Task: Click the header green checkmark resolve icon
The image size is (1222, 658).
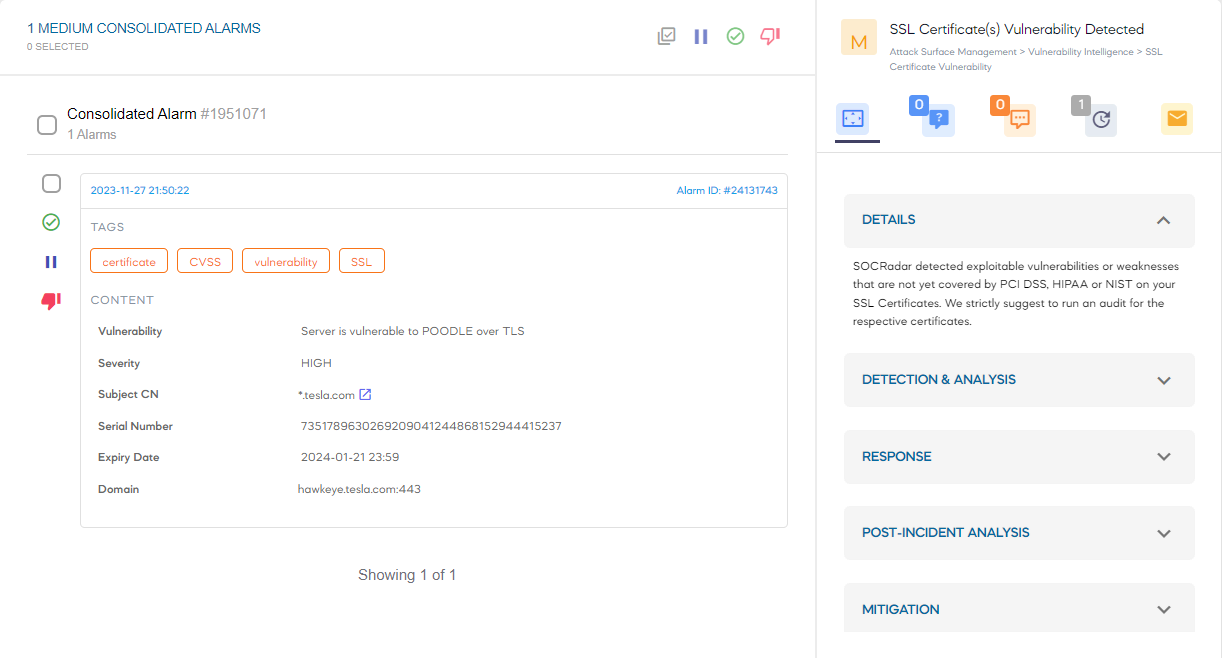Action: [x=735, y=36]
